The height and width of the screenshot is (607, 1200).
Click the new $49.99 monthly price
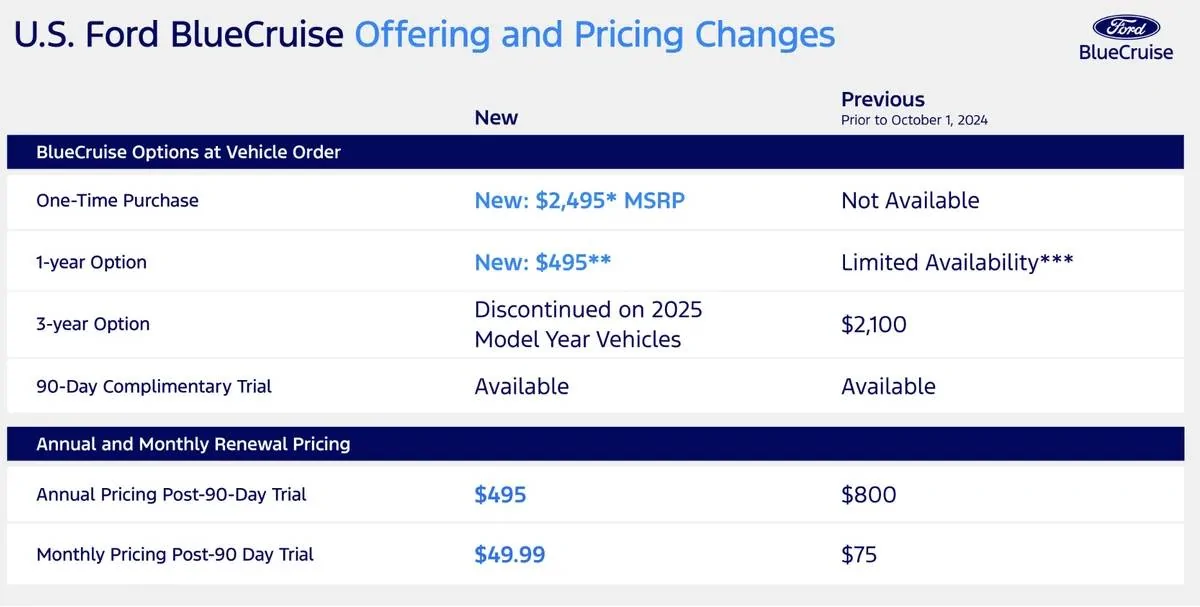tap(510, 554)
